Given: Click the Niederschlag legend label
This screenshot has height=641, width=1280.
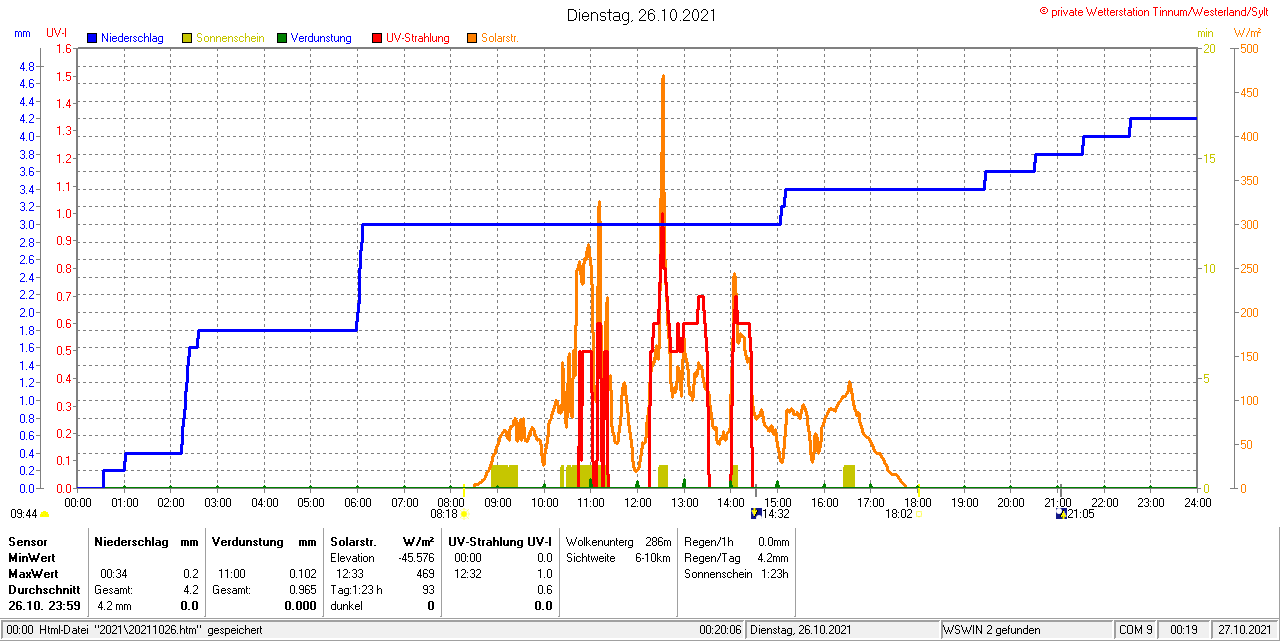Looking at the screenshot, I should tap(132, 38).
